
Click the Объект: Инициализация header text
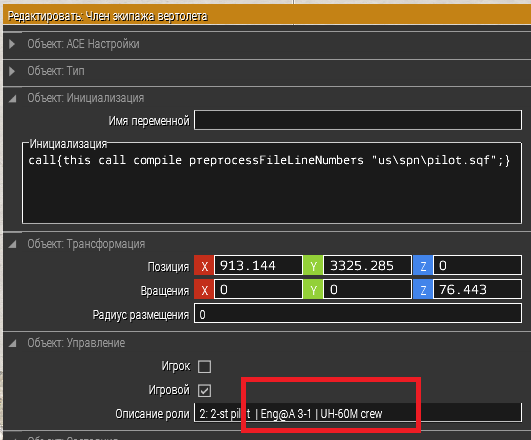point(86,98)
